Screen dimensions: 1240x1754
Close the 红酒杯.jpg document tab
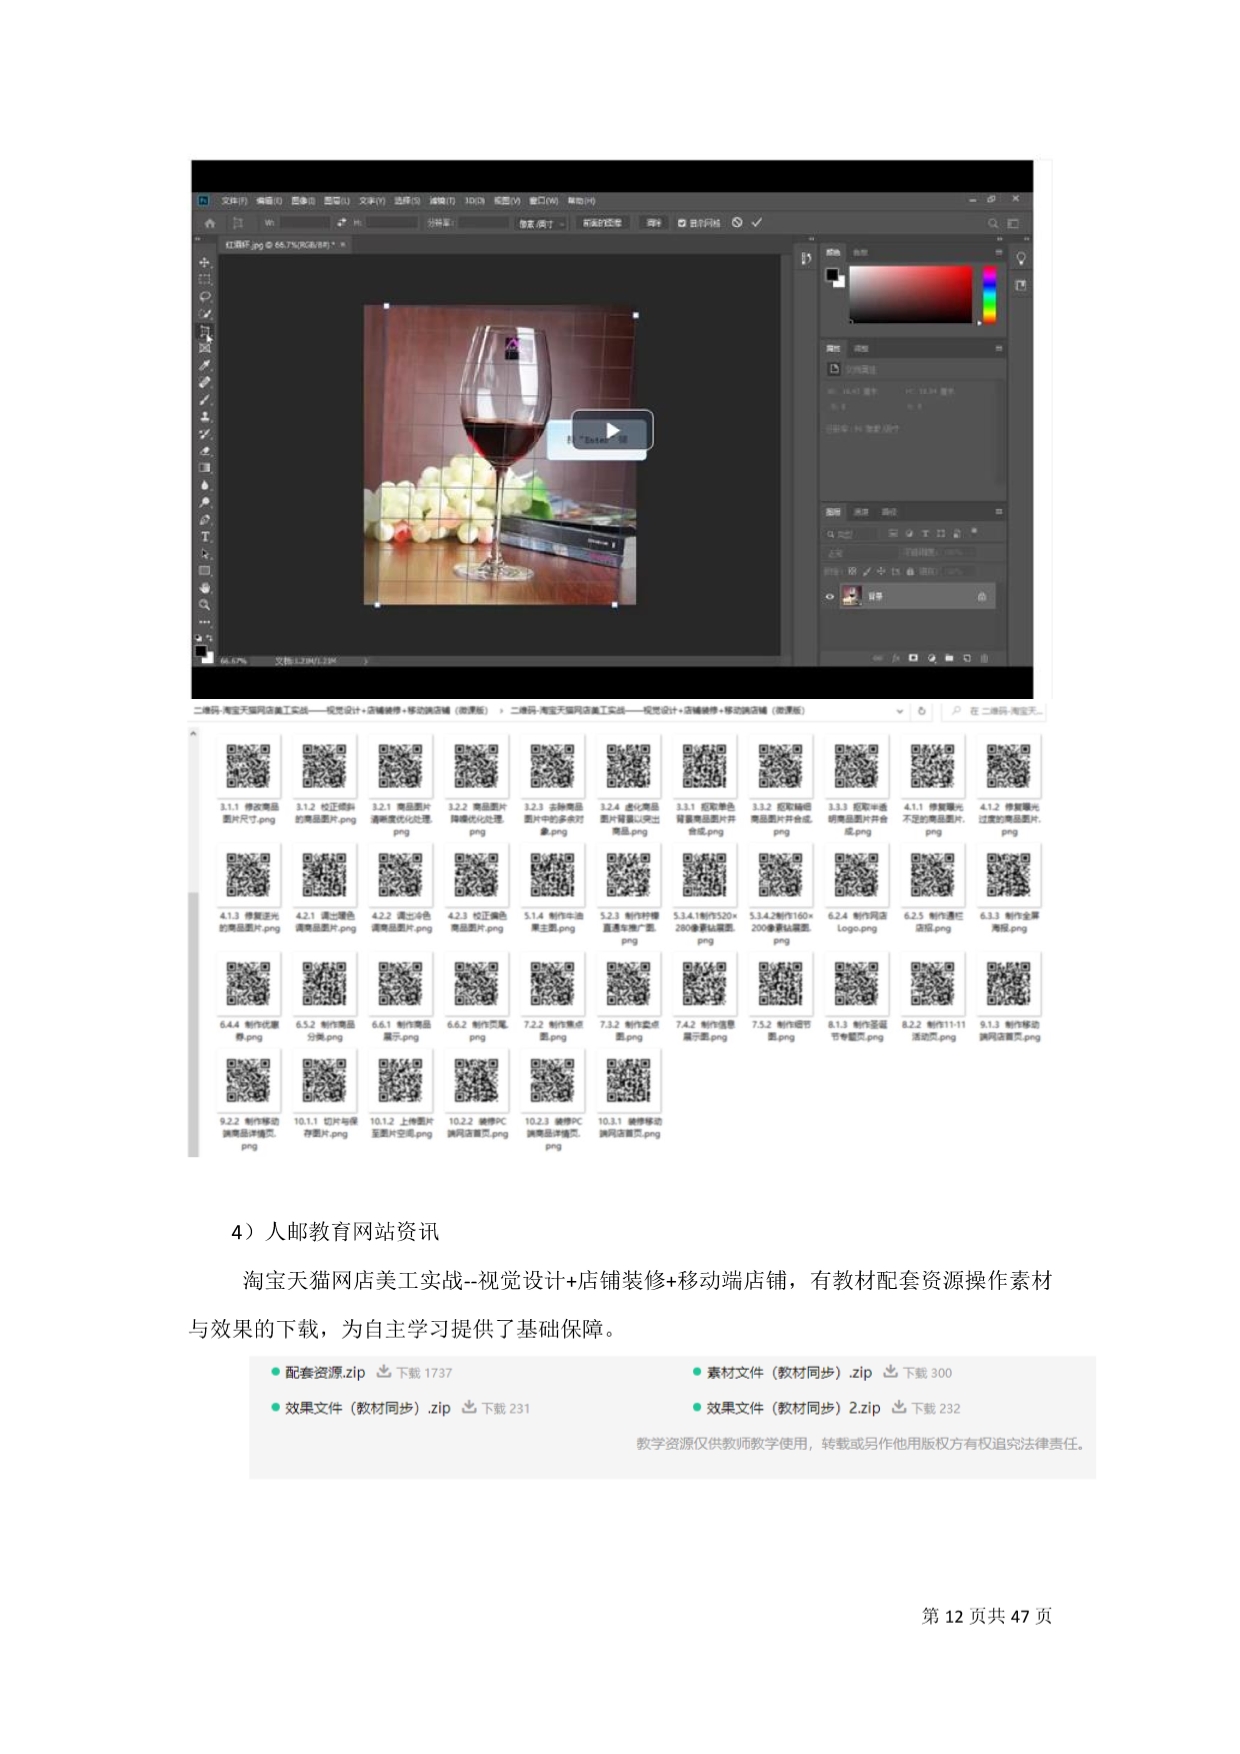coord(343,244)
